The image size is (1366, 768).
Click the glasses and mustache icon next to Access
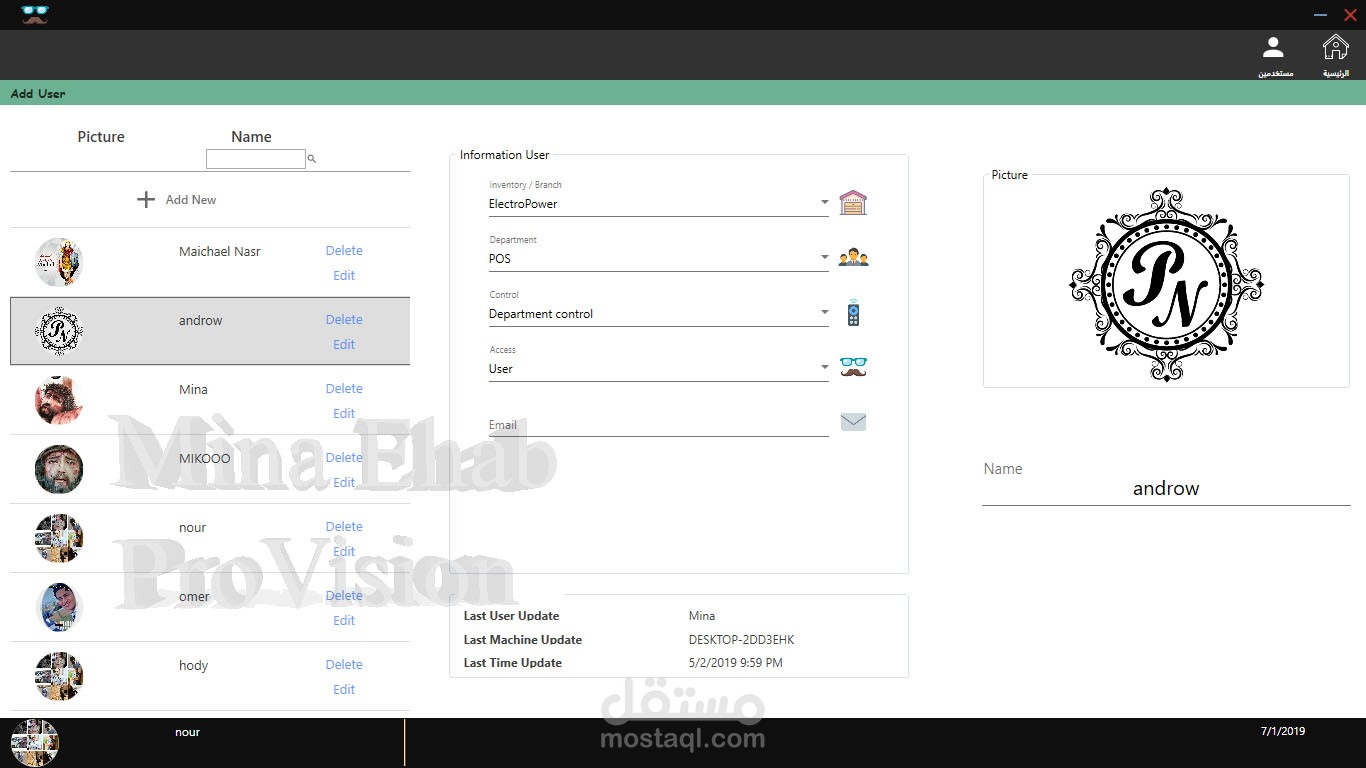853,368
